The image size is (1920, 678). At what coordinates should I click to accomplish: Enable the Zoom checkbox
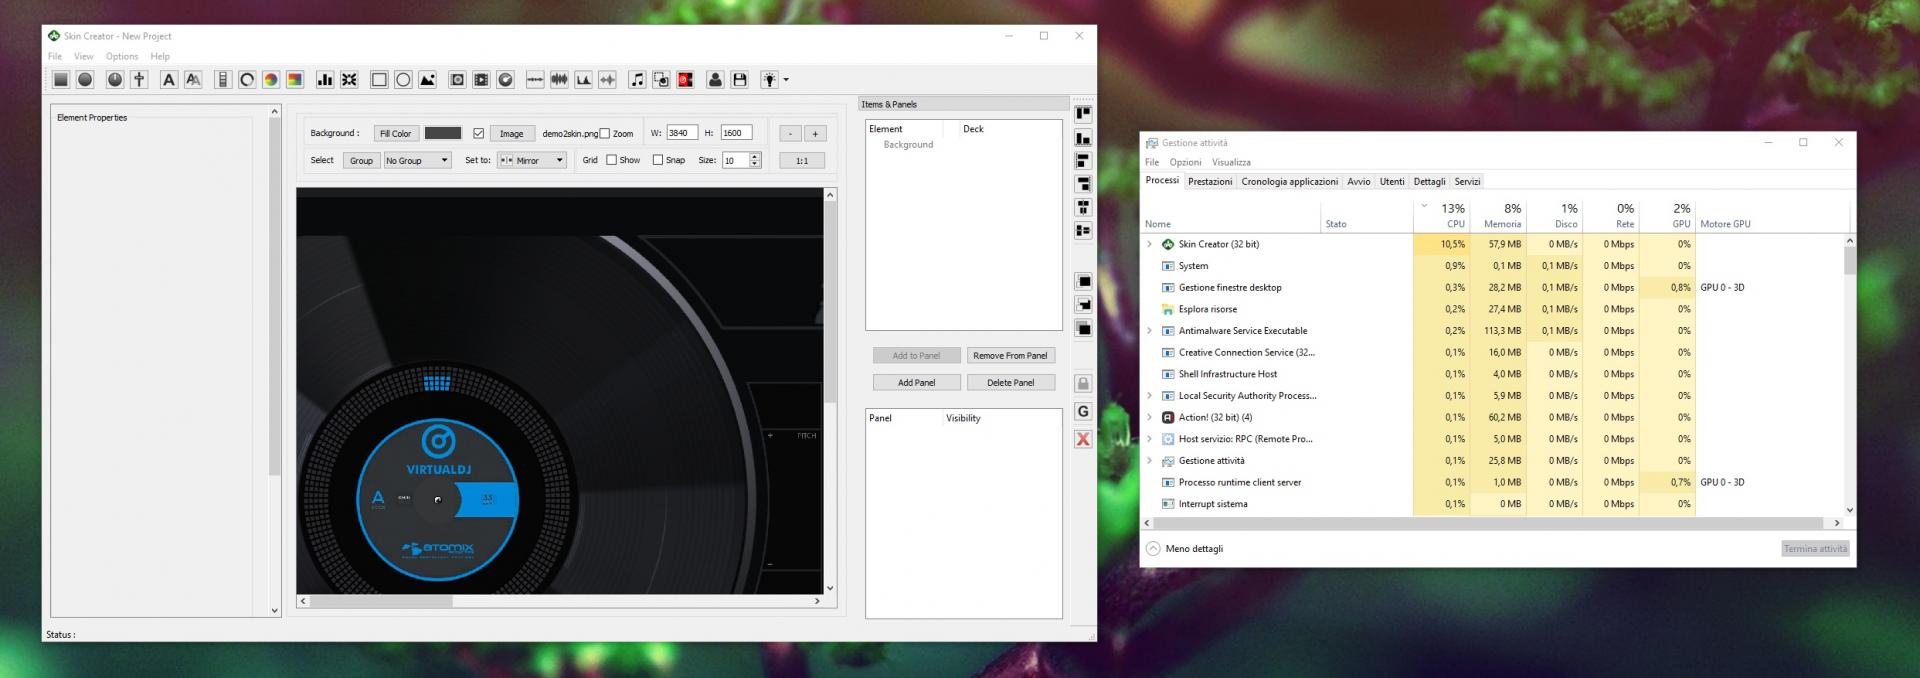pos(604,133)
